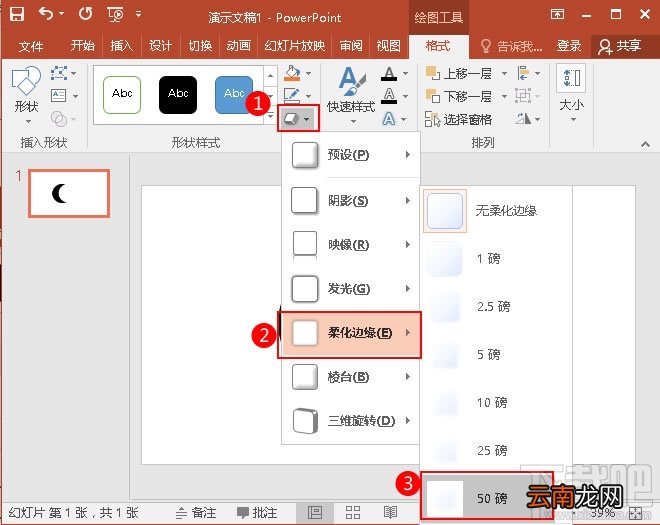Click the 告诉我 search lightbulb box
Viewport: 660px width, 525px height.
pyautogui.click(x=512, y=46)
